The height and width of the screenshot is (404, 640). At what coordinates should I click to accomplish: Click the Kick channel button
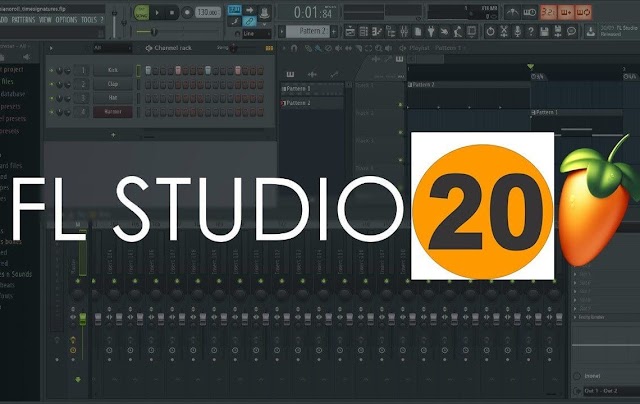[x=113, y=70]
